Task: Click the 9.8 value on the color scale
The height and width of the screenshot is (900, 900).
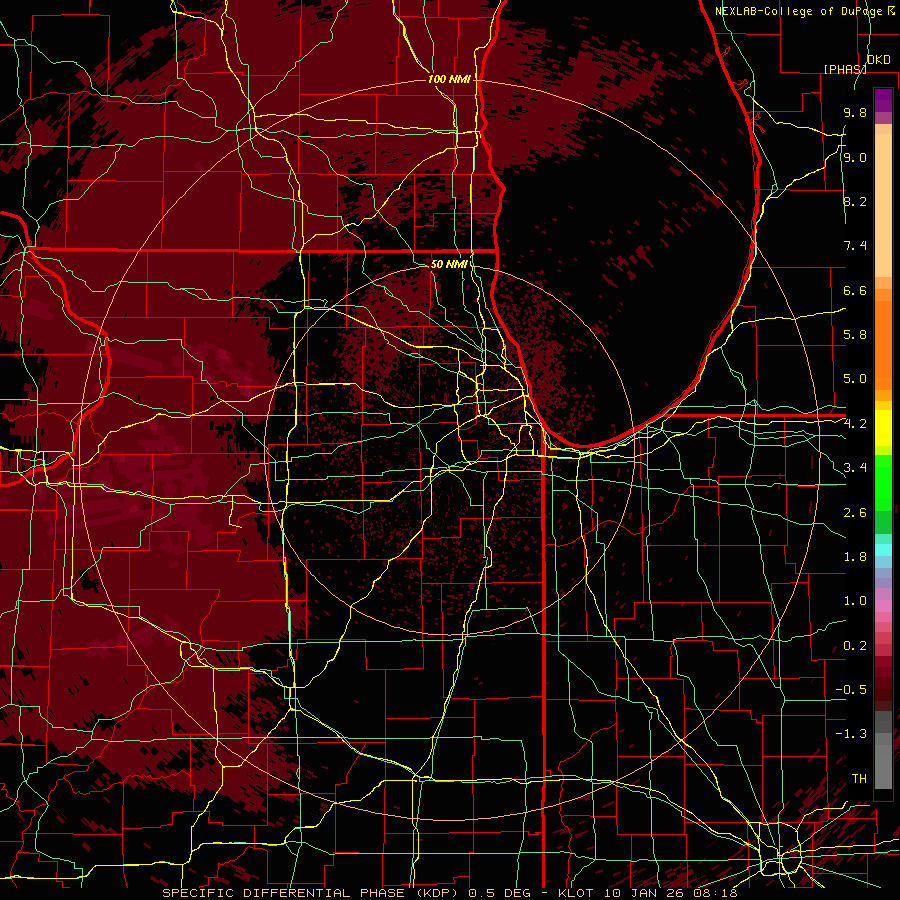Action: click(855, 113)
